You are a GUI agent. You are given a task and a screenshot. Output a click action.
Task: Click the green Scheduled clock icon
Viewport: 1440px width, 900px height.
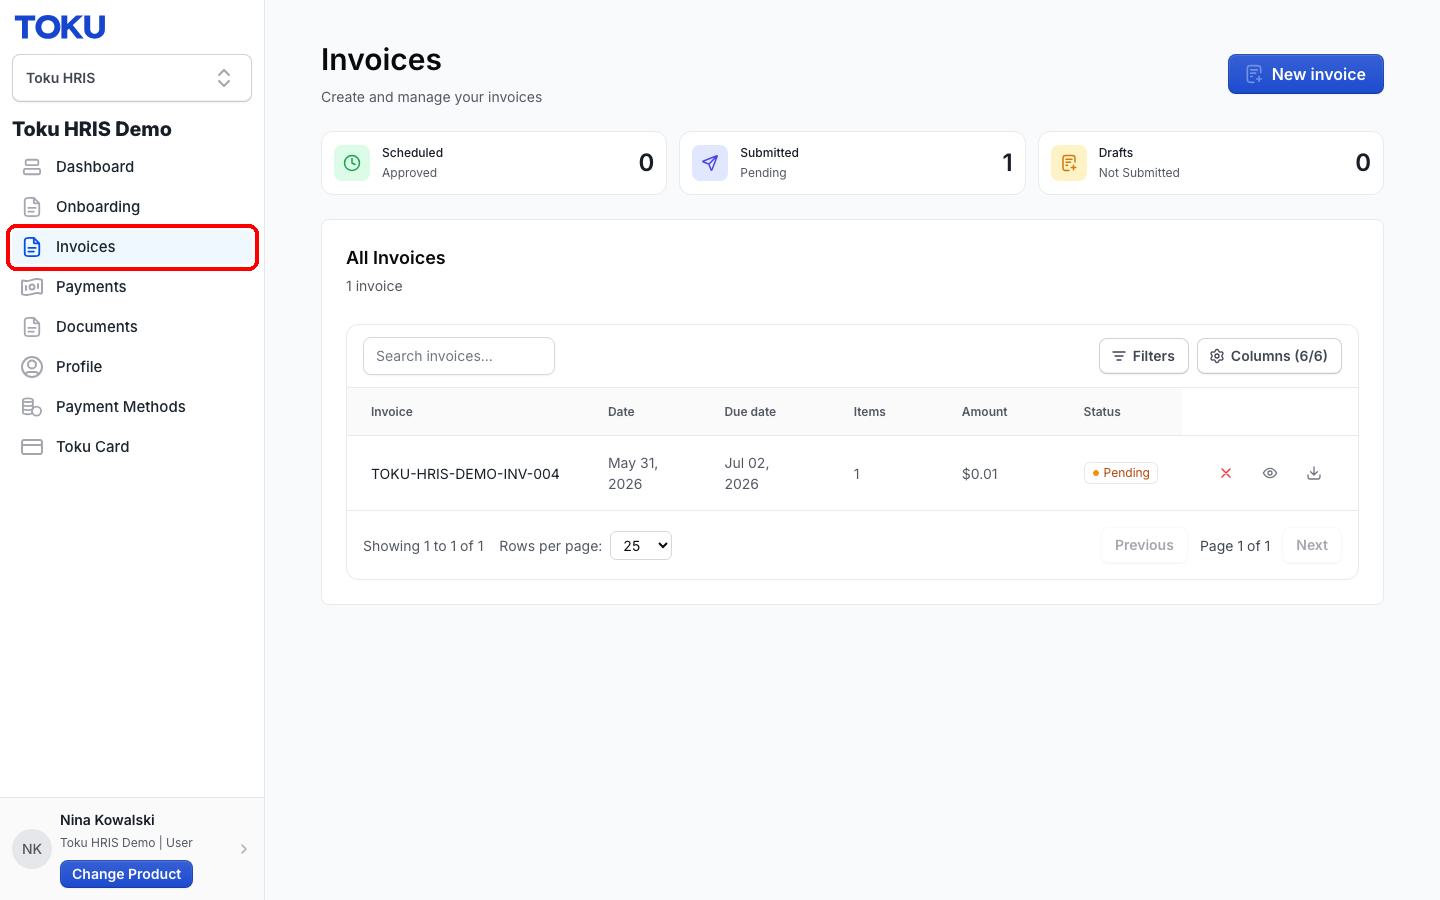pos(352,163)
